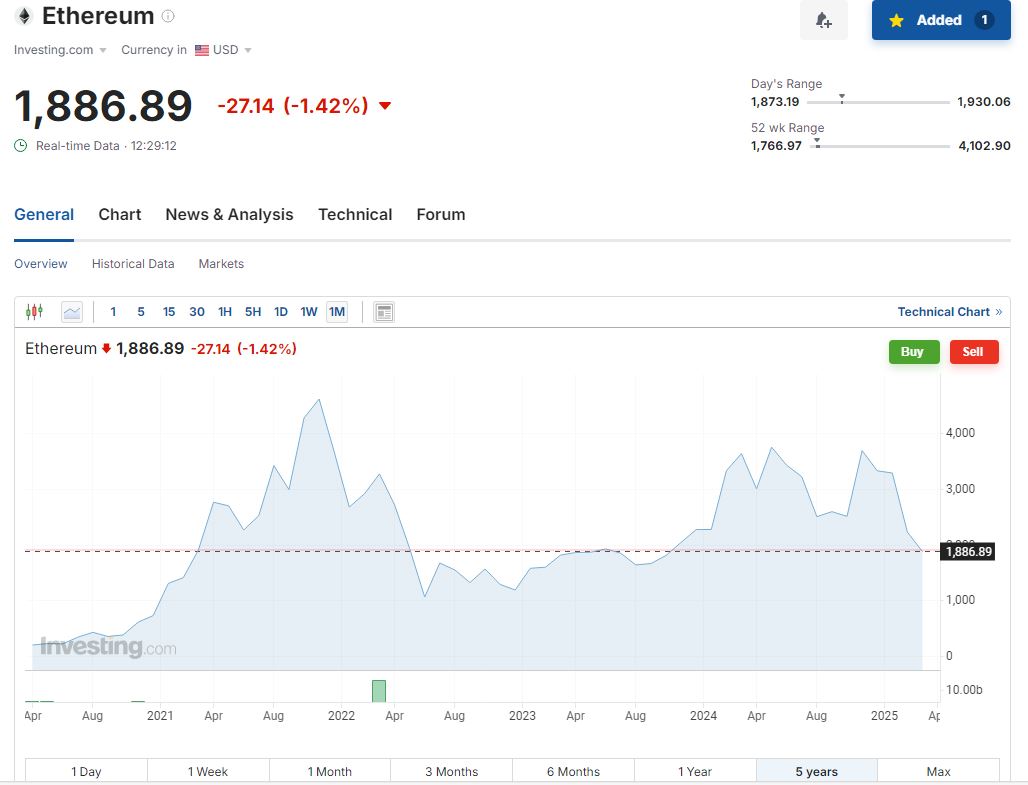
Task: Set the chart interval to 1M
Action: coord(337,312)
